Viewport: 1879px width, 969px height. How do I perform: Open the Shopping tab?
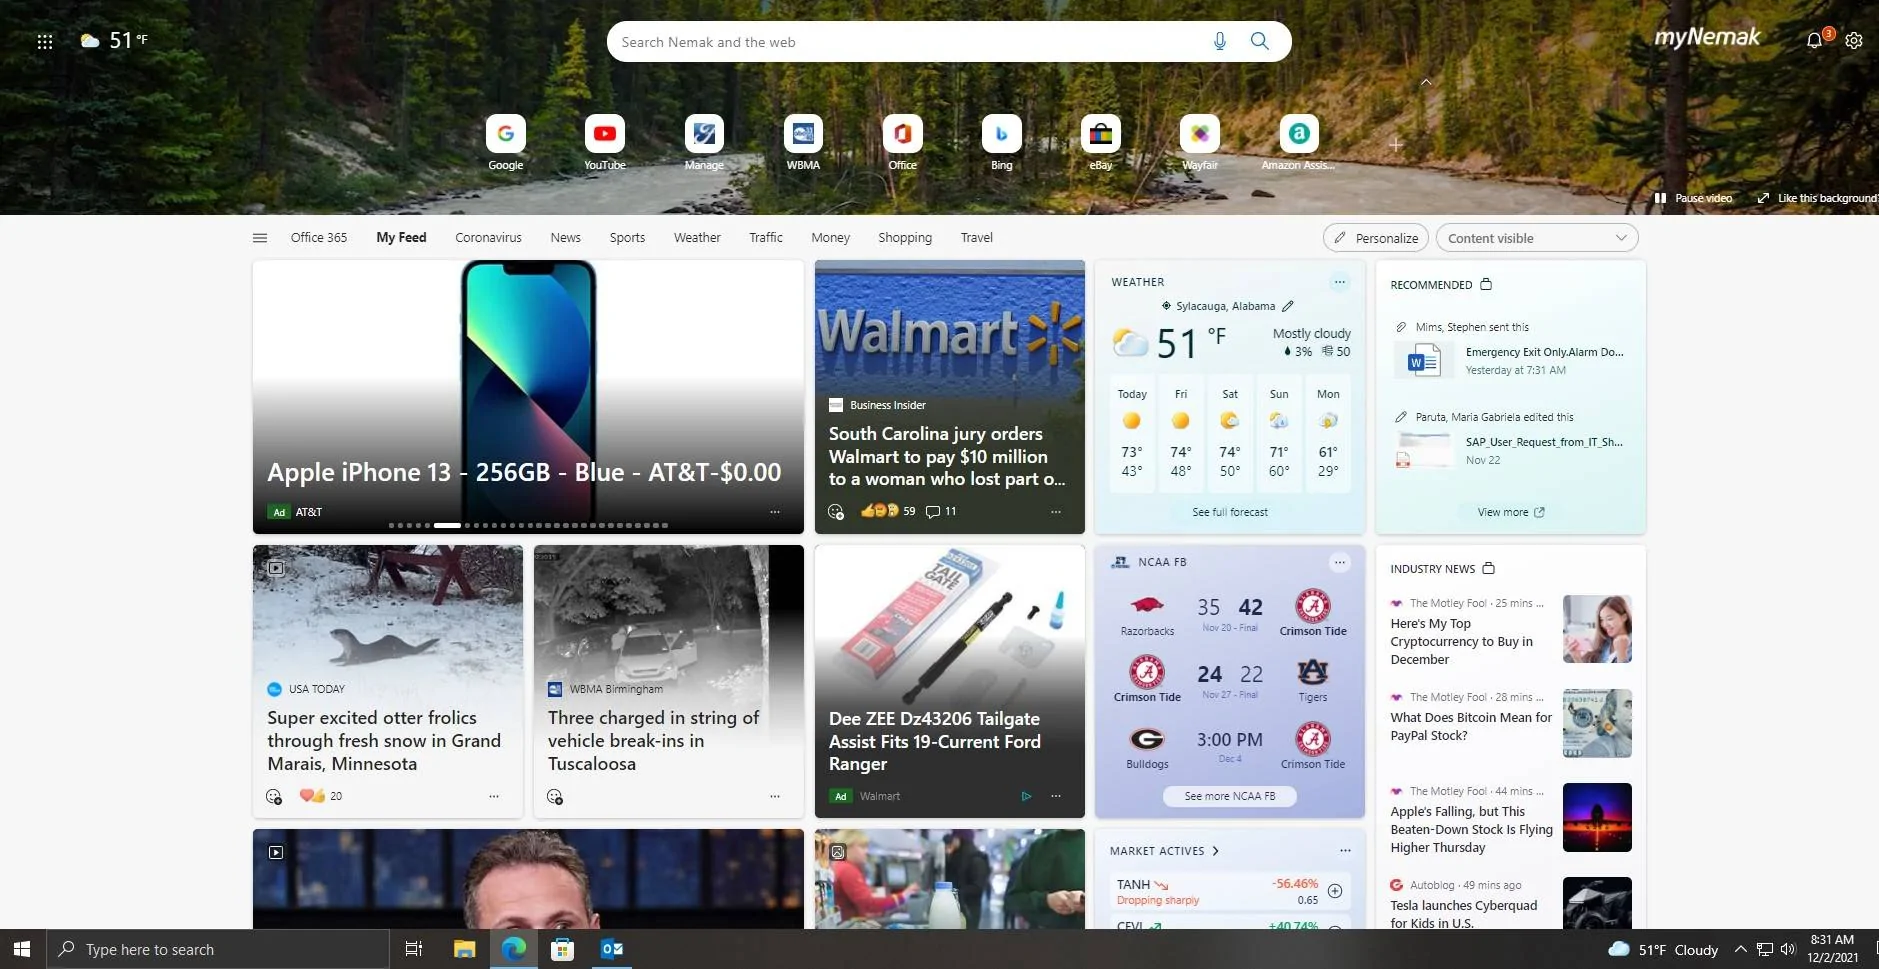905,238
